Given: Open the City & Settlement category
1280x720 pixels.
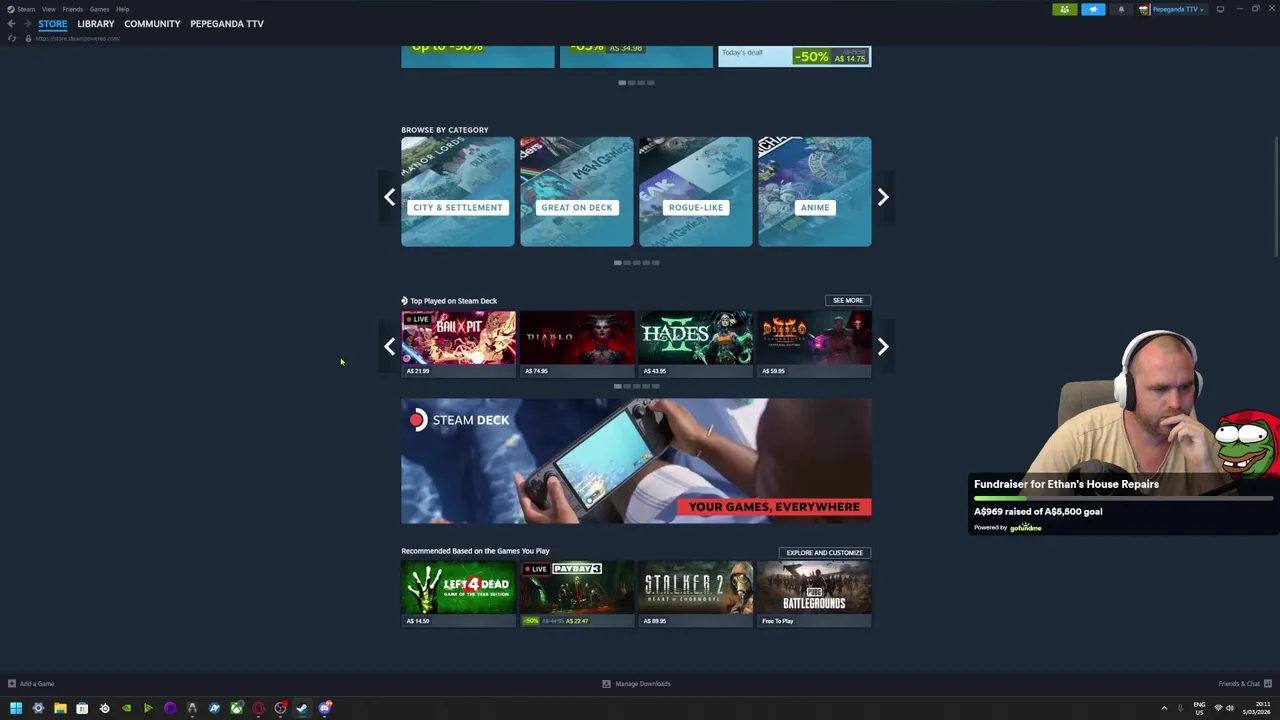Looking at the screenshot, I should pyautogui.click(x=458, y=192).
